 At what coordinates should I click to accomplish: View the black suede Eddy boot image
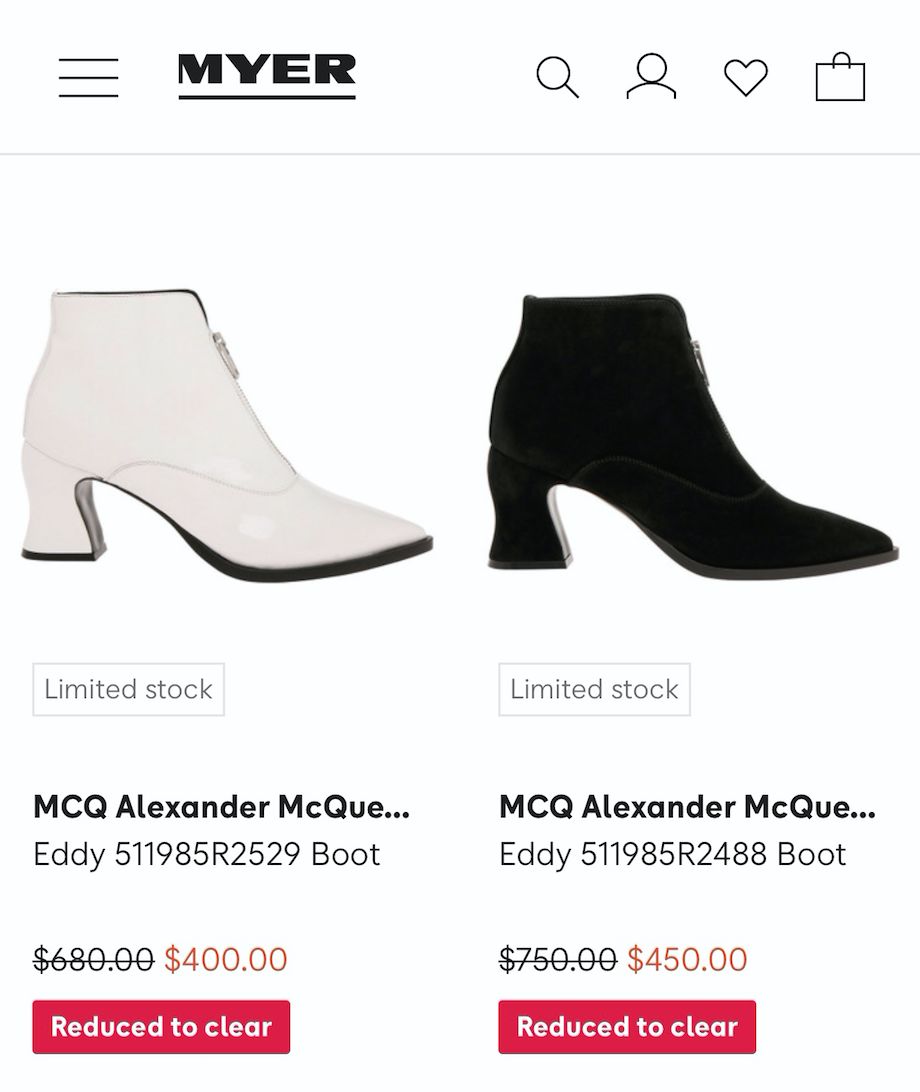pos(692,432)
